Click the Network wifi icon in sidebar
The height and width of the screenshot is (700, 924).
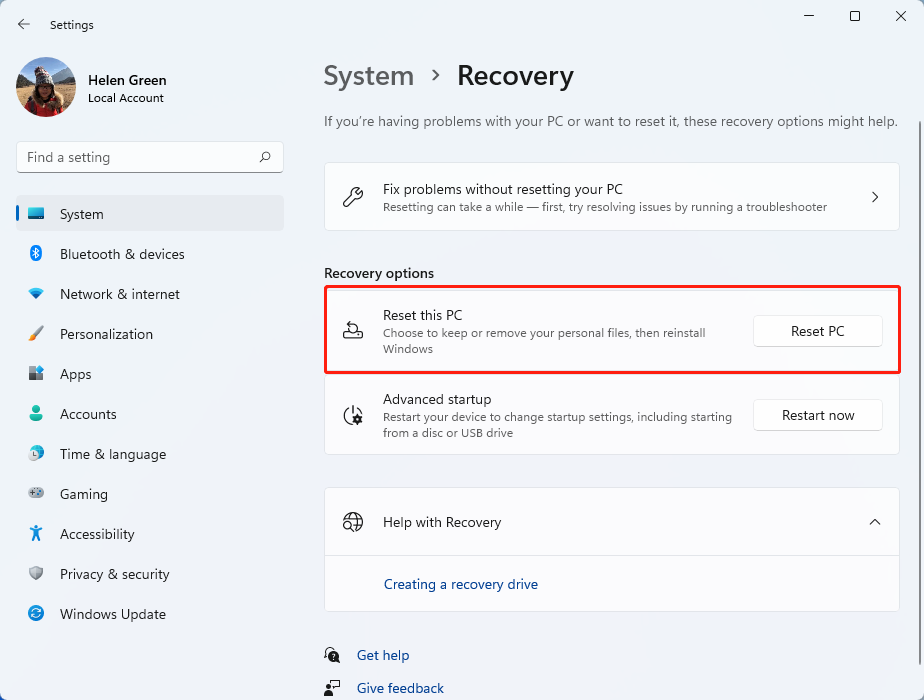36,293
